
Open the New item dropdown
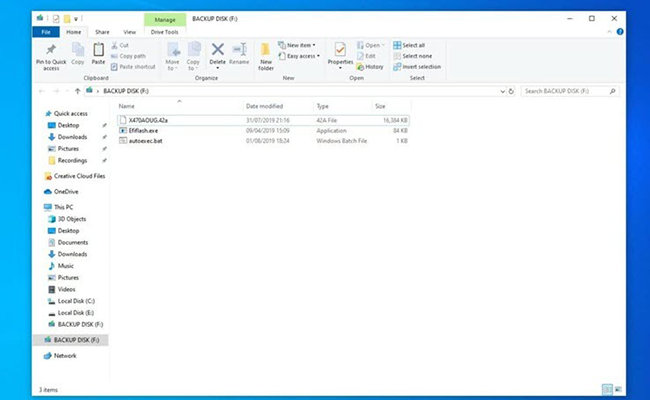click(x=297, y=45)
